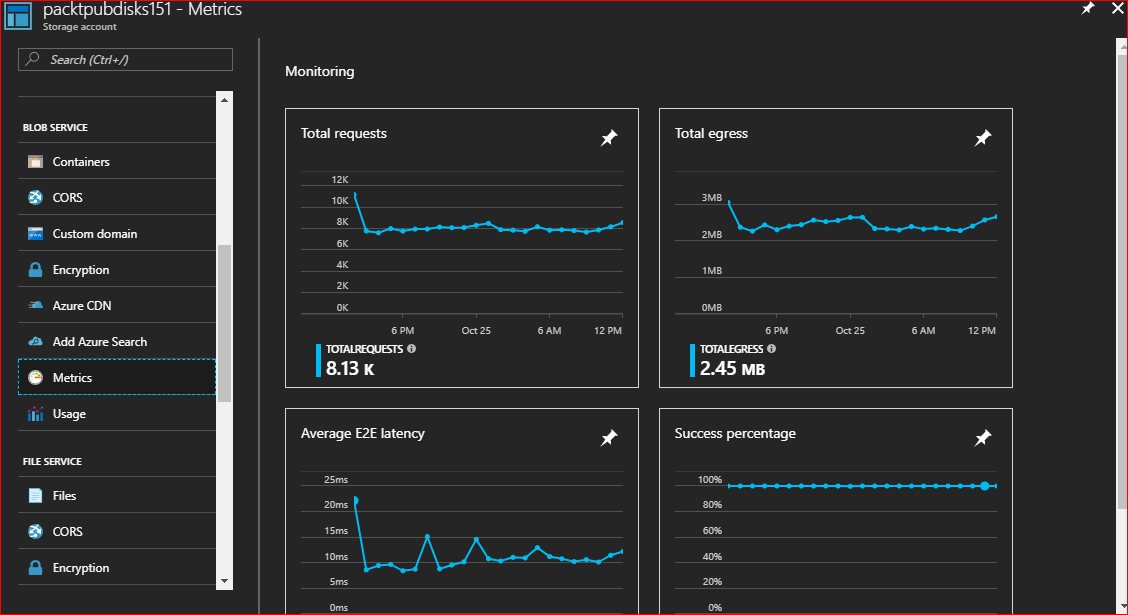Click the storage account icon in header

tap(18, 16)
